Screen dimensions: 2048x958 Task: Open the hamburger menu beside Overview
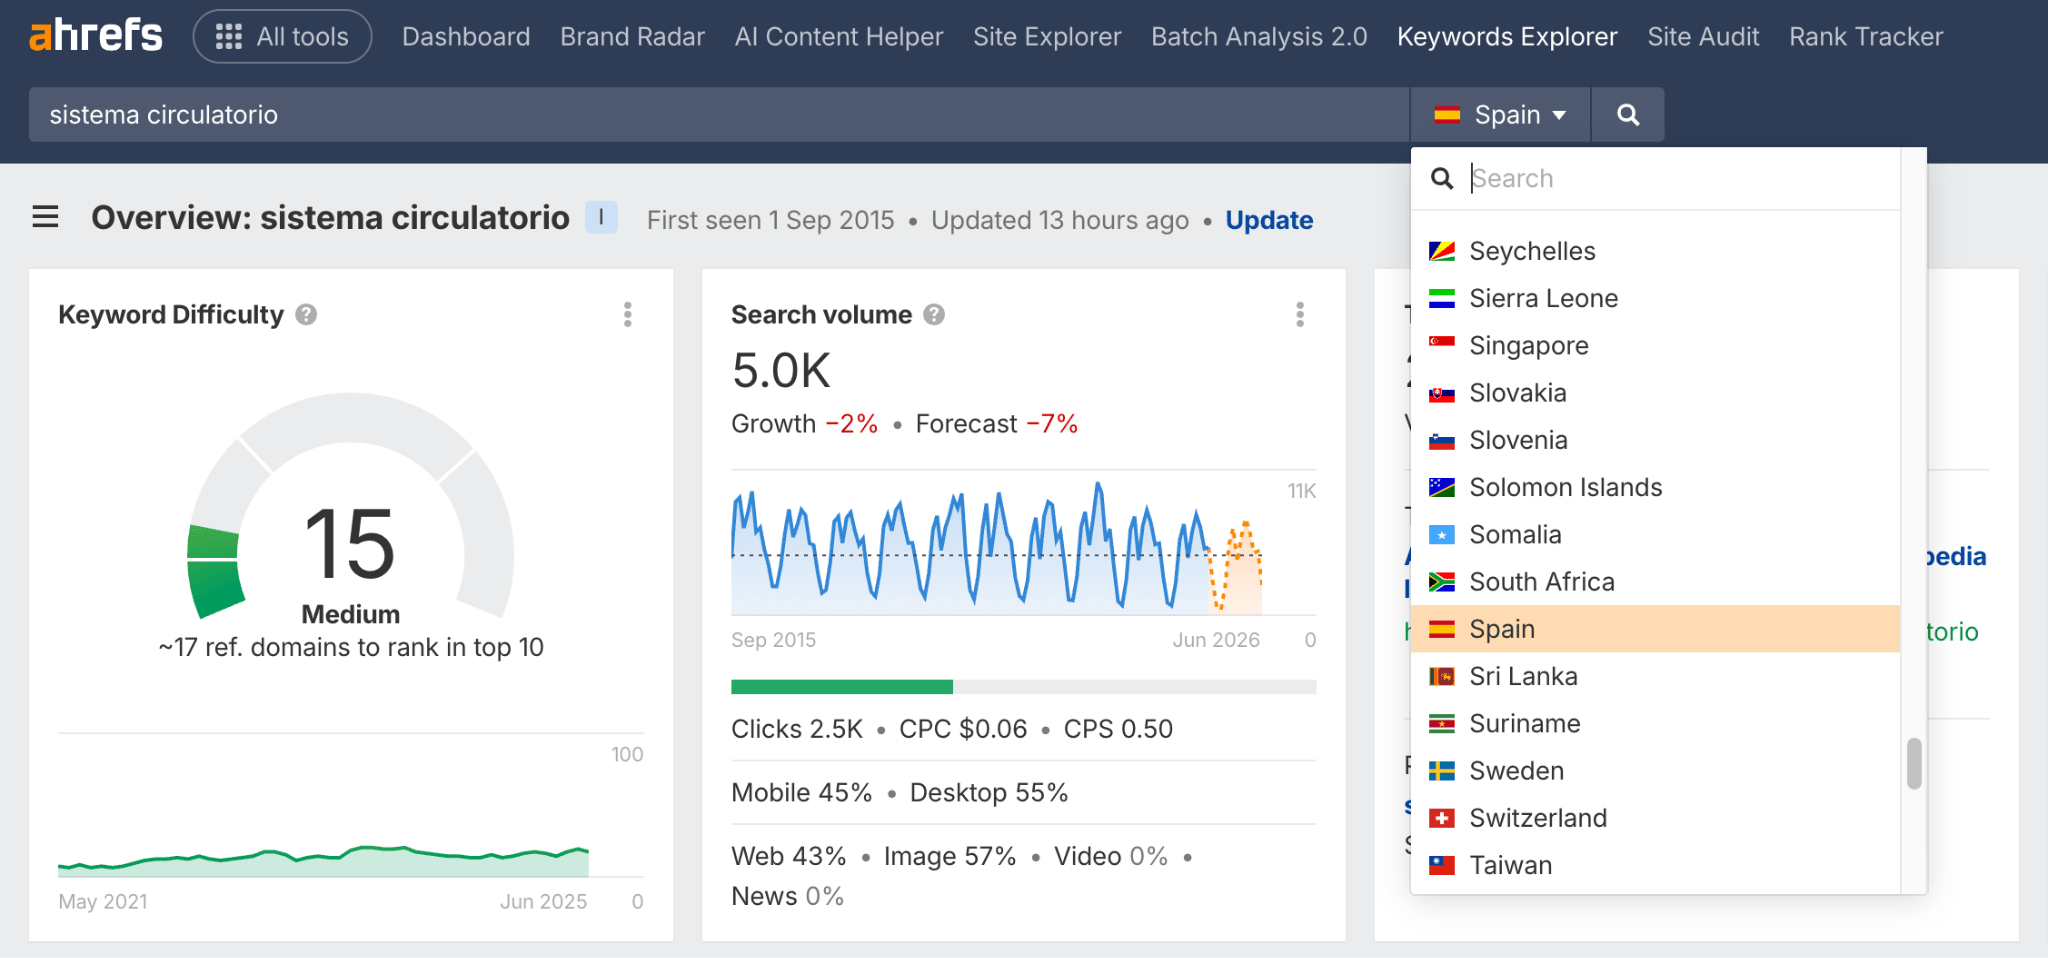click(x=45, y=217)
